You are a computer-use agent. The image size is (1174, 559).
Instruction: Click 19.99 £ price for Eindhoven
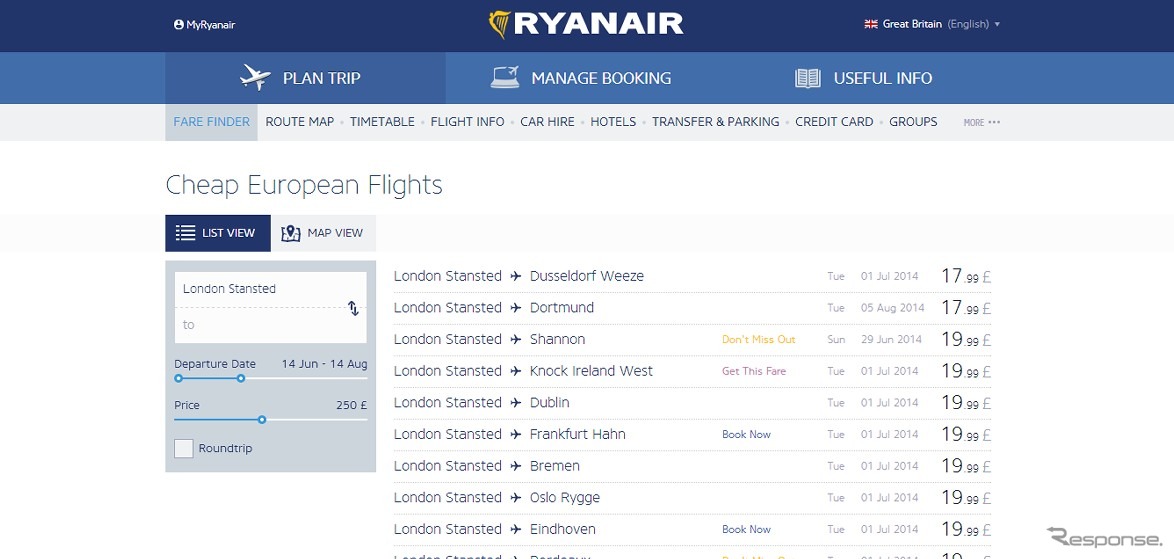pos(966,529)
